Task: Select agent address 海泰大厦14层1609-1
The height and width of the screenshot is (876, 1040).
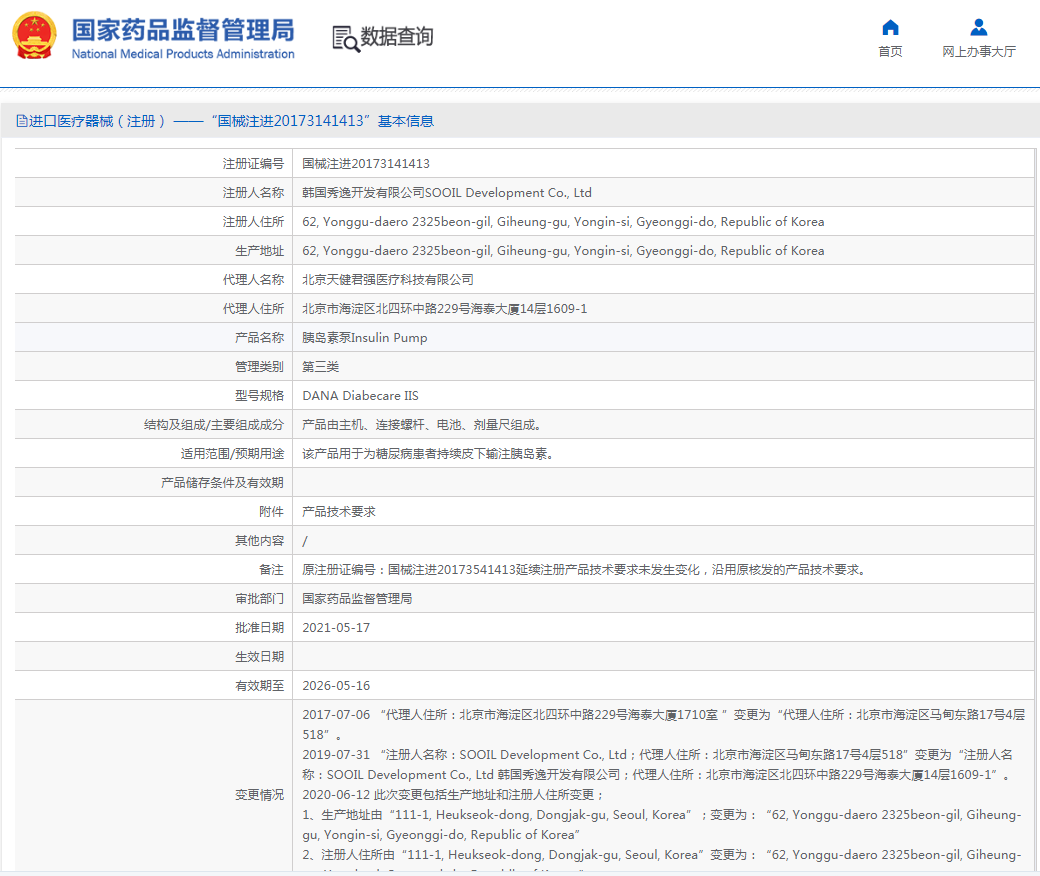Action: 444,309
